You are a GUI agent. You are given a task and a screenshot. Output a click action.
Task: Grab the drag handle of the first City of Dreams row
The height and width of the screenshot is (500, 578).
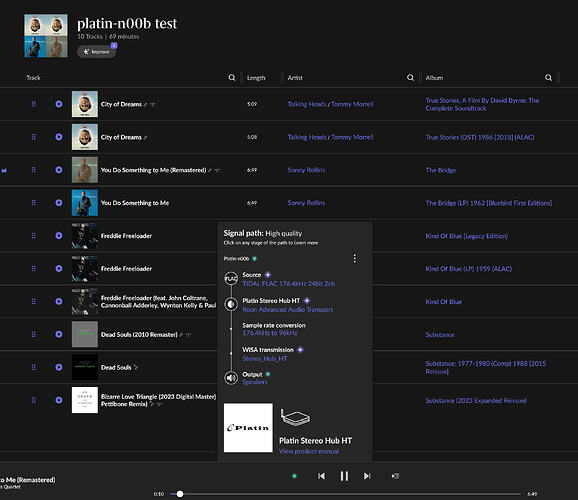coord(34,104)
